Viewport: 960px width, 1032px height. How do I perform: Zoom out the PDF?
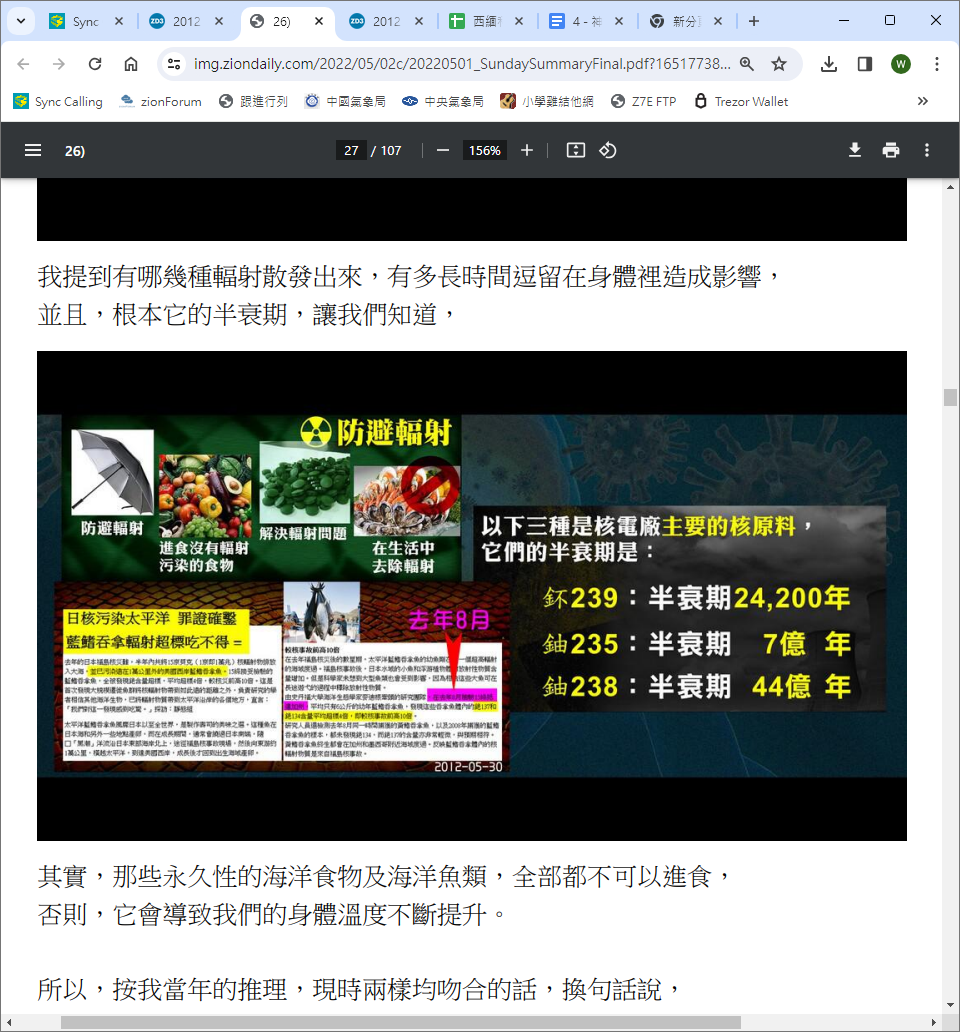443,151
